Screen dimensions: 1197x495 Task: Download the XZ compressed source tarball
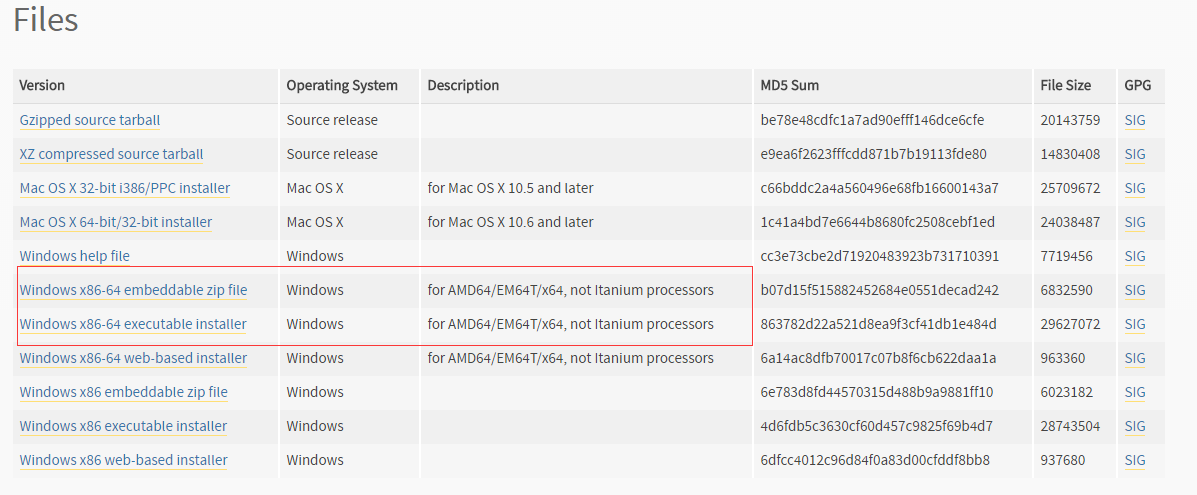[111, 154]
